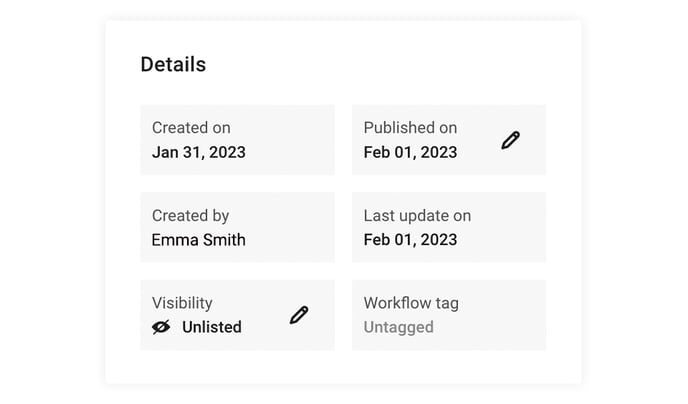Viewport: 688px width, 404px height.
Task: Click the Unlisted visibility status text
Action: point(212,327)
